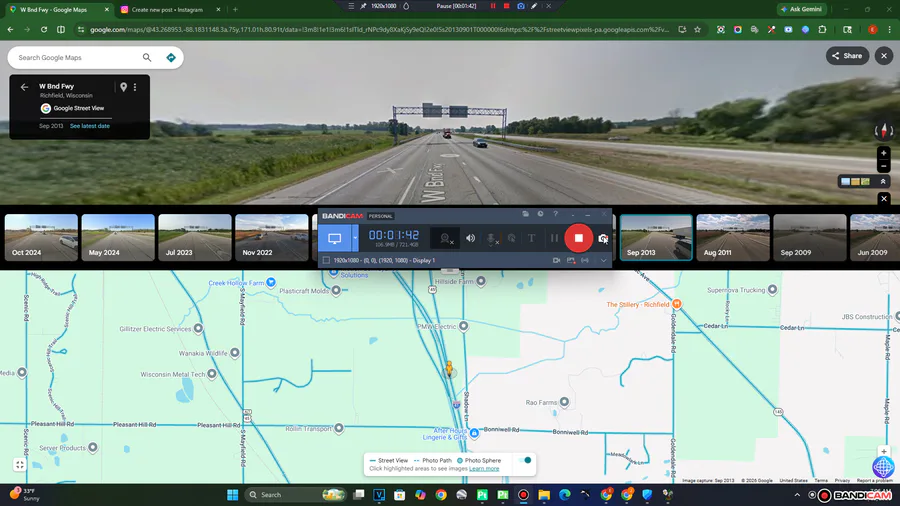Toggle Bandicam microphone capture
This screenshot has width=900, height=506.
coord(491,238)
